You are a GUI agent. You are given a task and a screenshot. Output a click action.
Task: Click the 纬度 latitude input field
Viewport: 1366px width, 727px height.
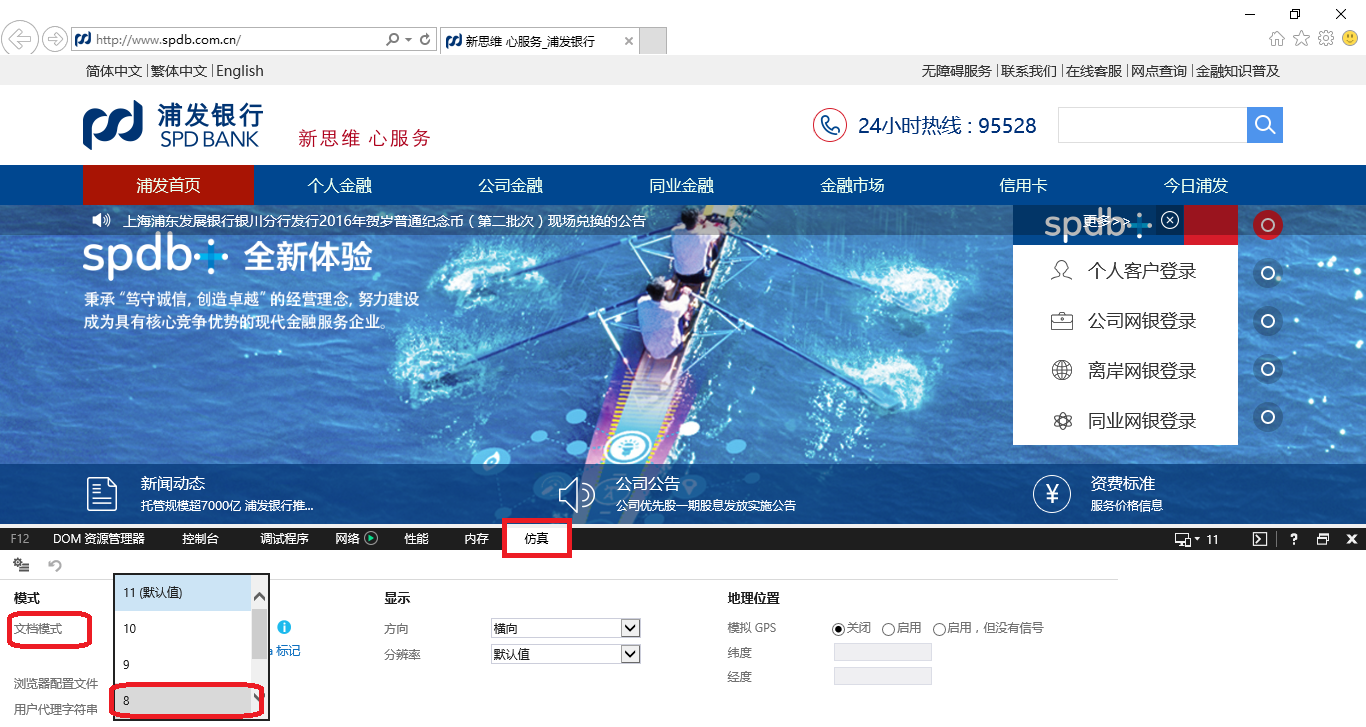click(x=883, y=652)
